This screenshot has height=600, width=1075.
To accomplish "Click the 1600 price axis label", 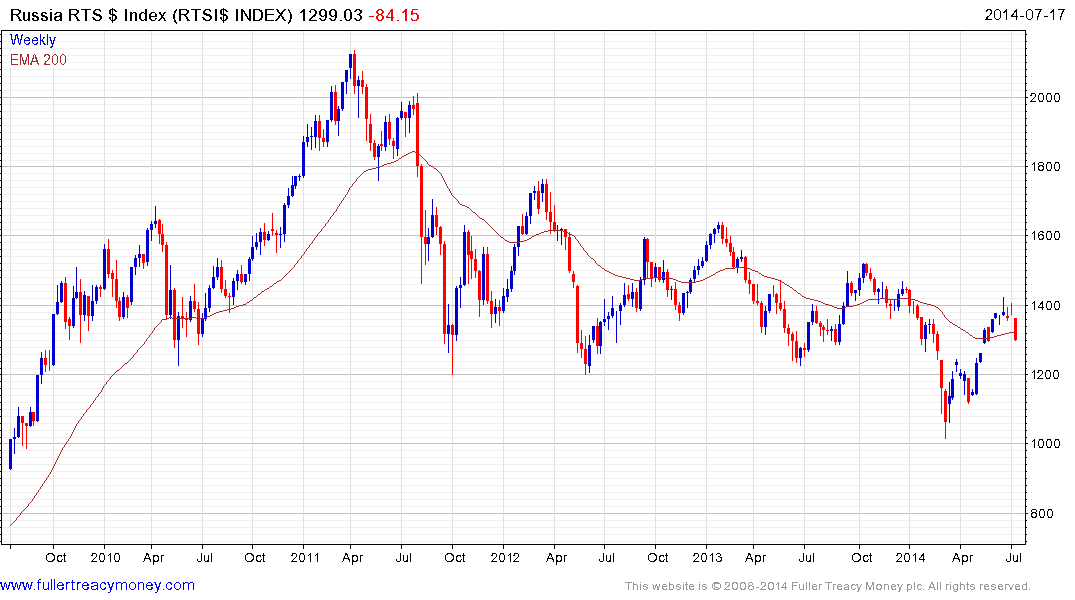I will pyautogui.click(x=1046, y=236).
